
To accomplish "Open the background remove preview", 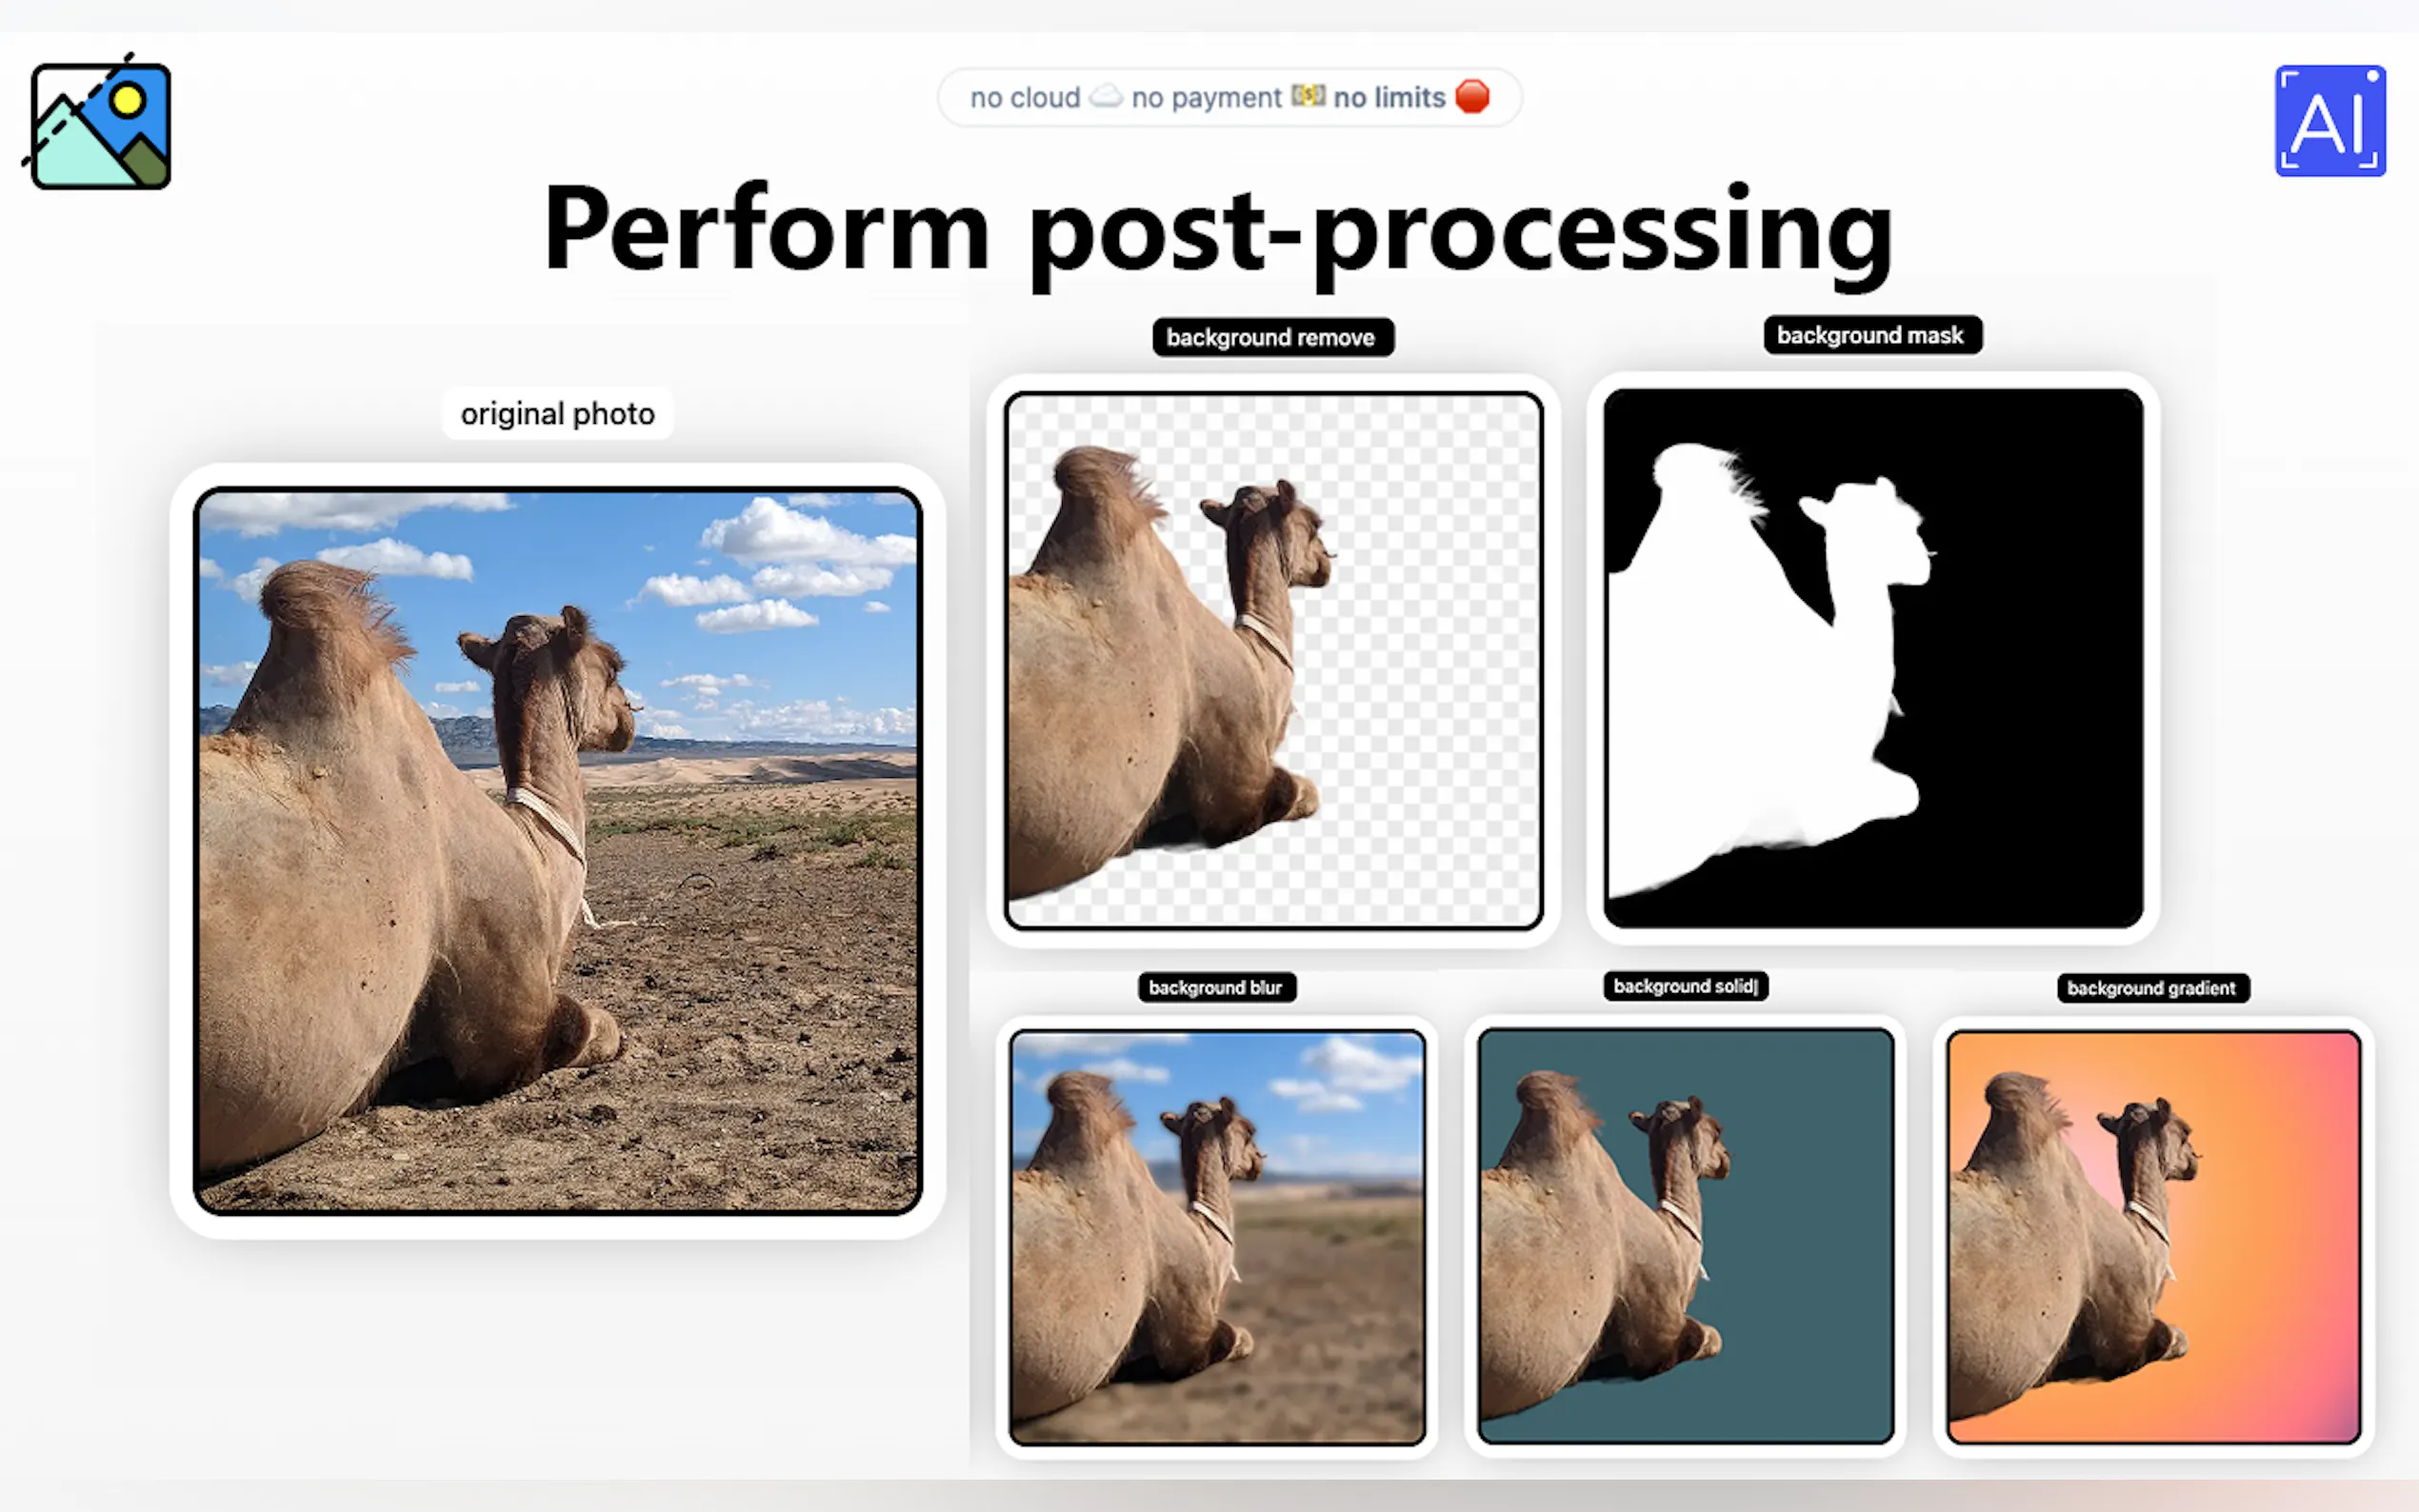I will [x=1273, y=660].
